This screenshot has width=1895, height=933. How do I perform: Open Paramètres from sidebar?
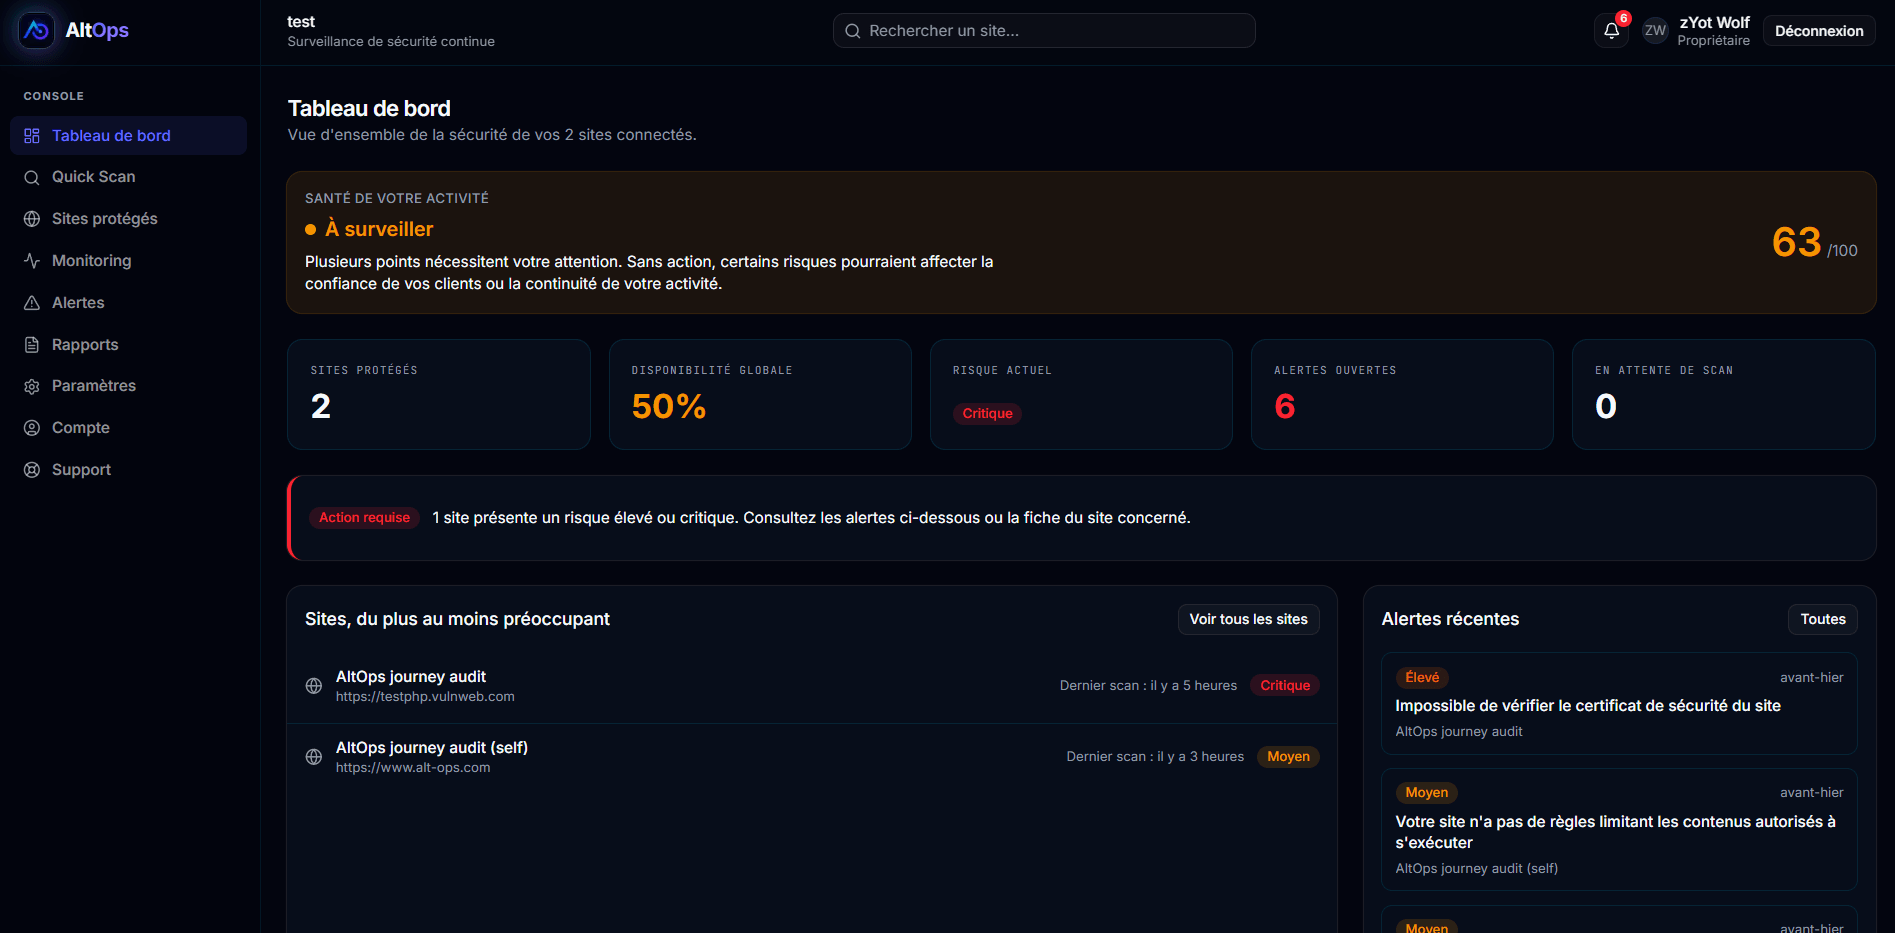coord(128,386)
